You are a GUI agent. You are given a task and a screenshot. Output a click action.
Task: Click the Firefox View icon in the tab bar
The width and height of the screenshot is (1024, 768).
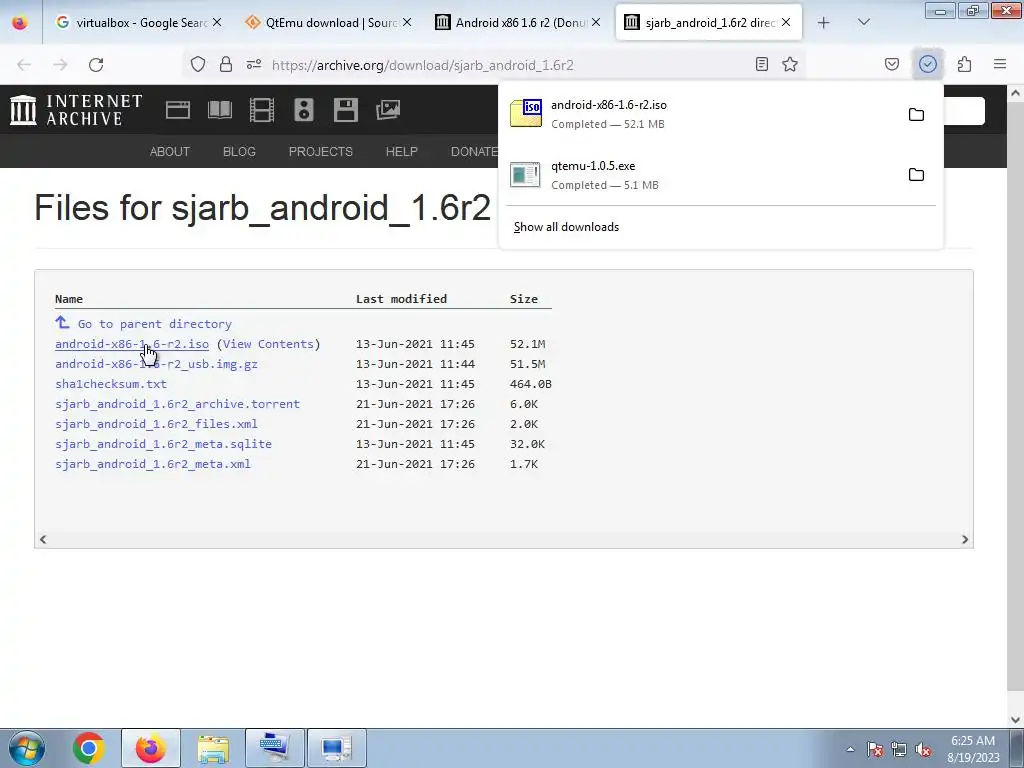click(20, 22)
